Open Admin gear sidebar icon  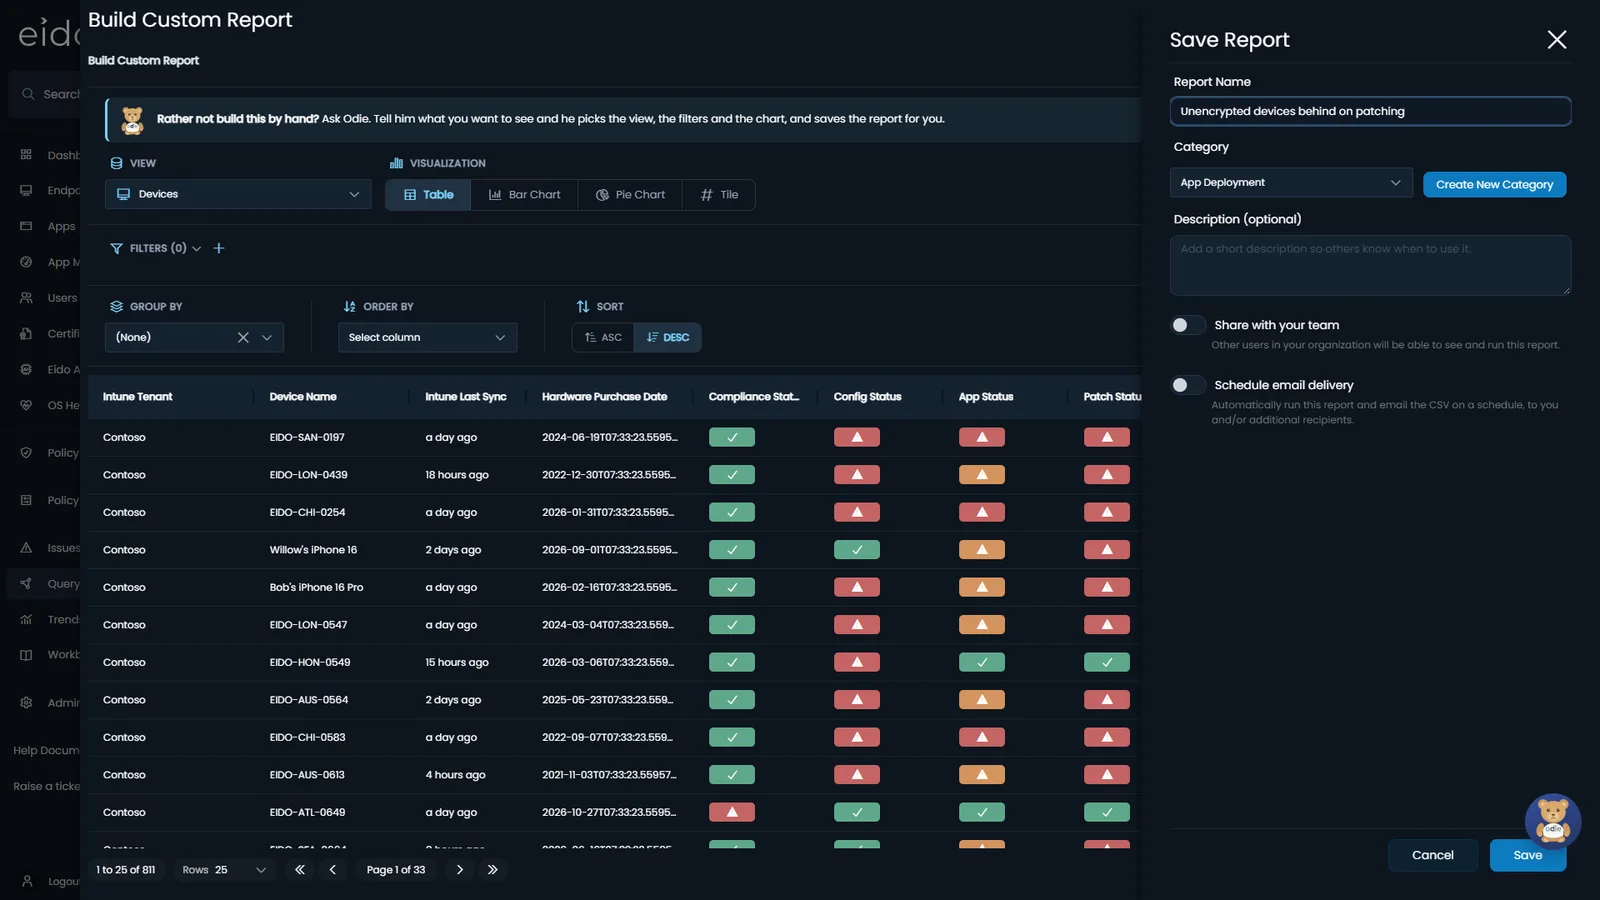(26, 703)
